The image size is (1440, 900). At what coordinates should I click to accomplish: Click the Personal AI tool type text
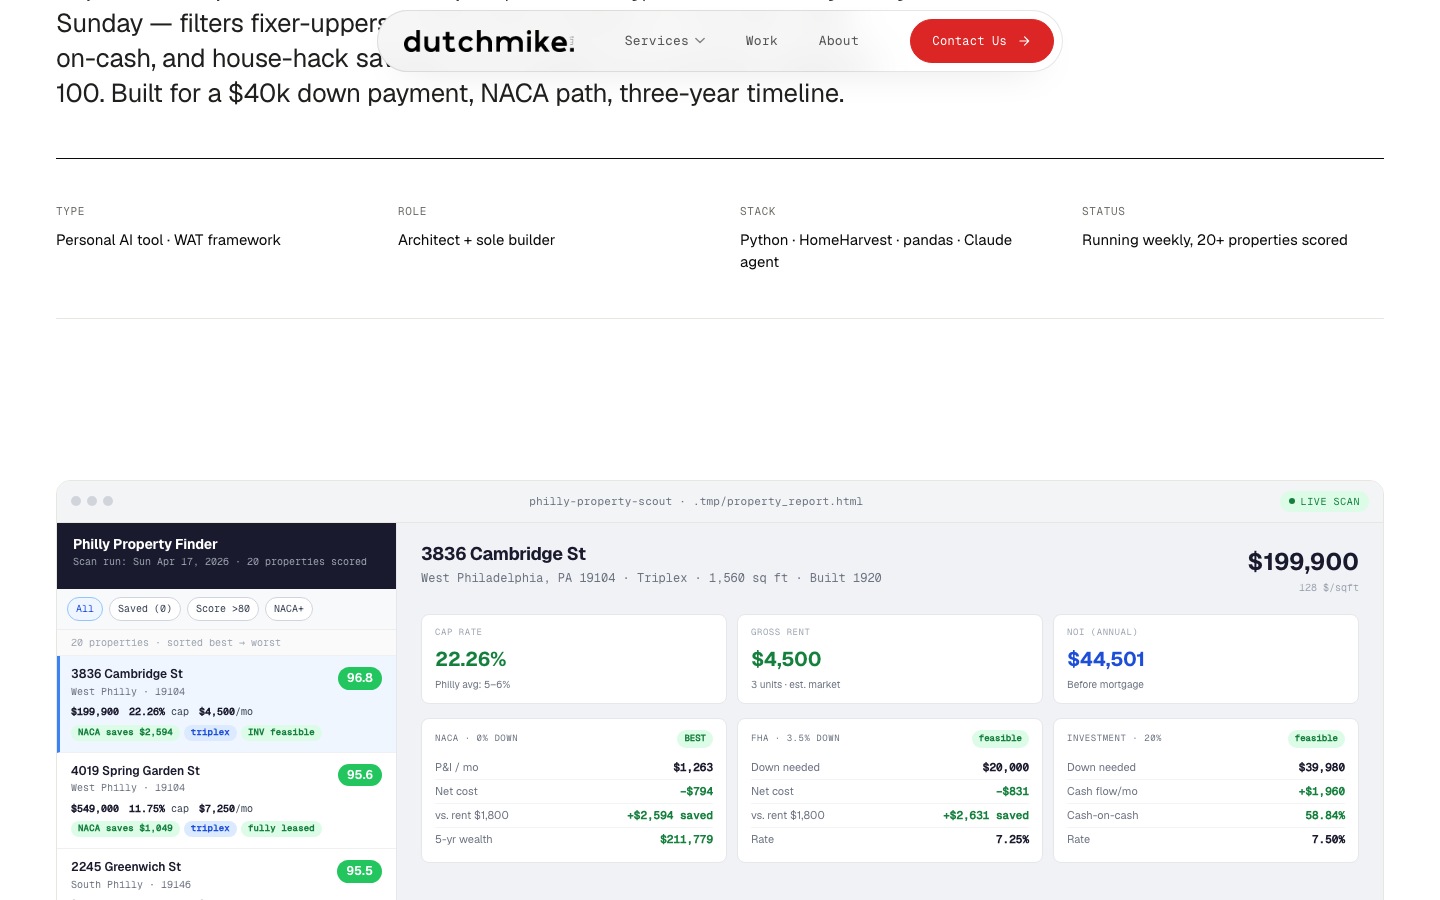pyautogui.click(x=168, y=240)
